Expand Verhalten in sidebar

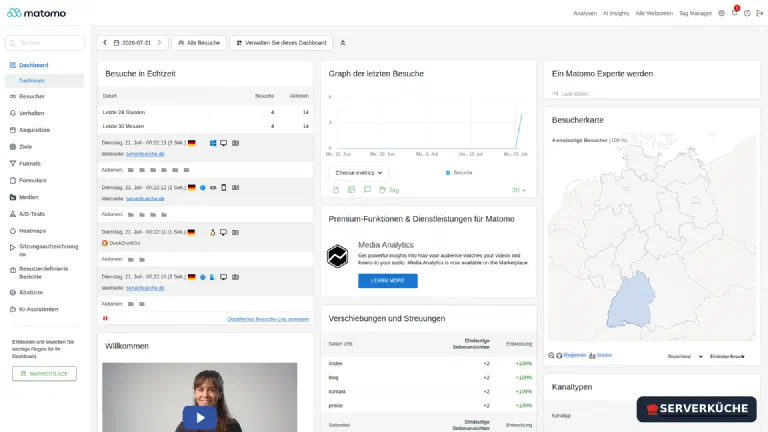(31, 113)
